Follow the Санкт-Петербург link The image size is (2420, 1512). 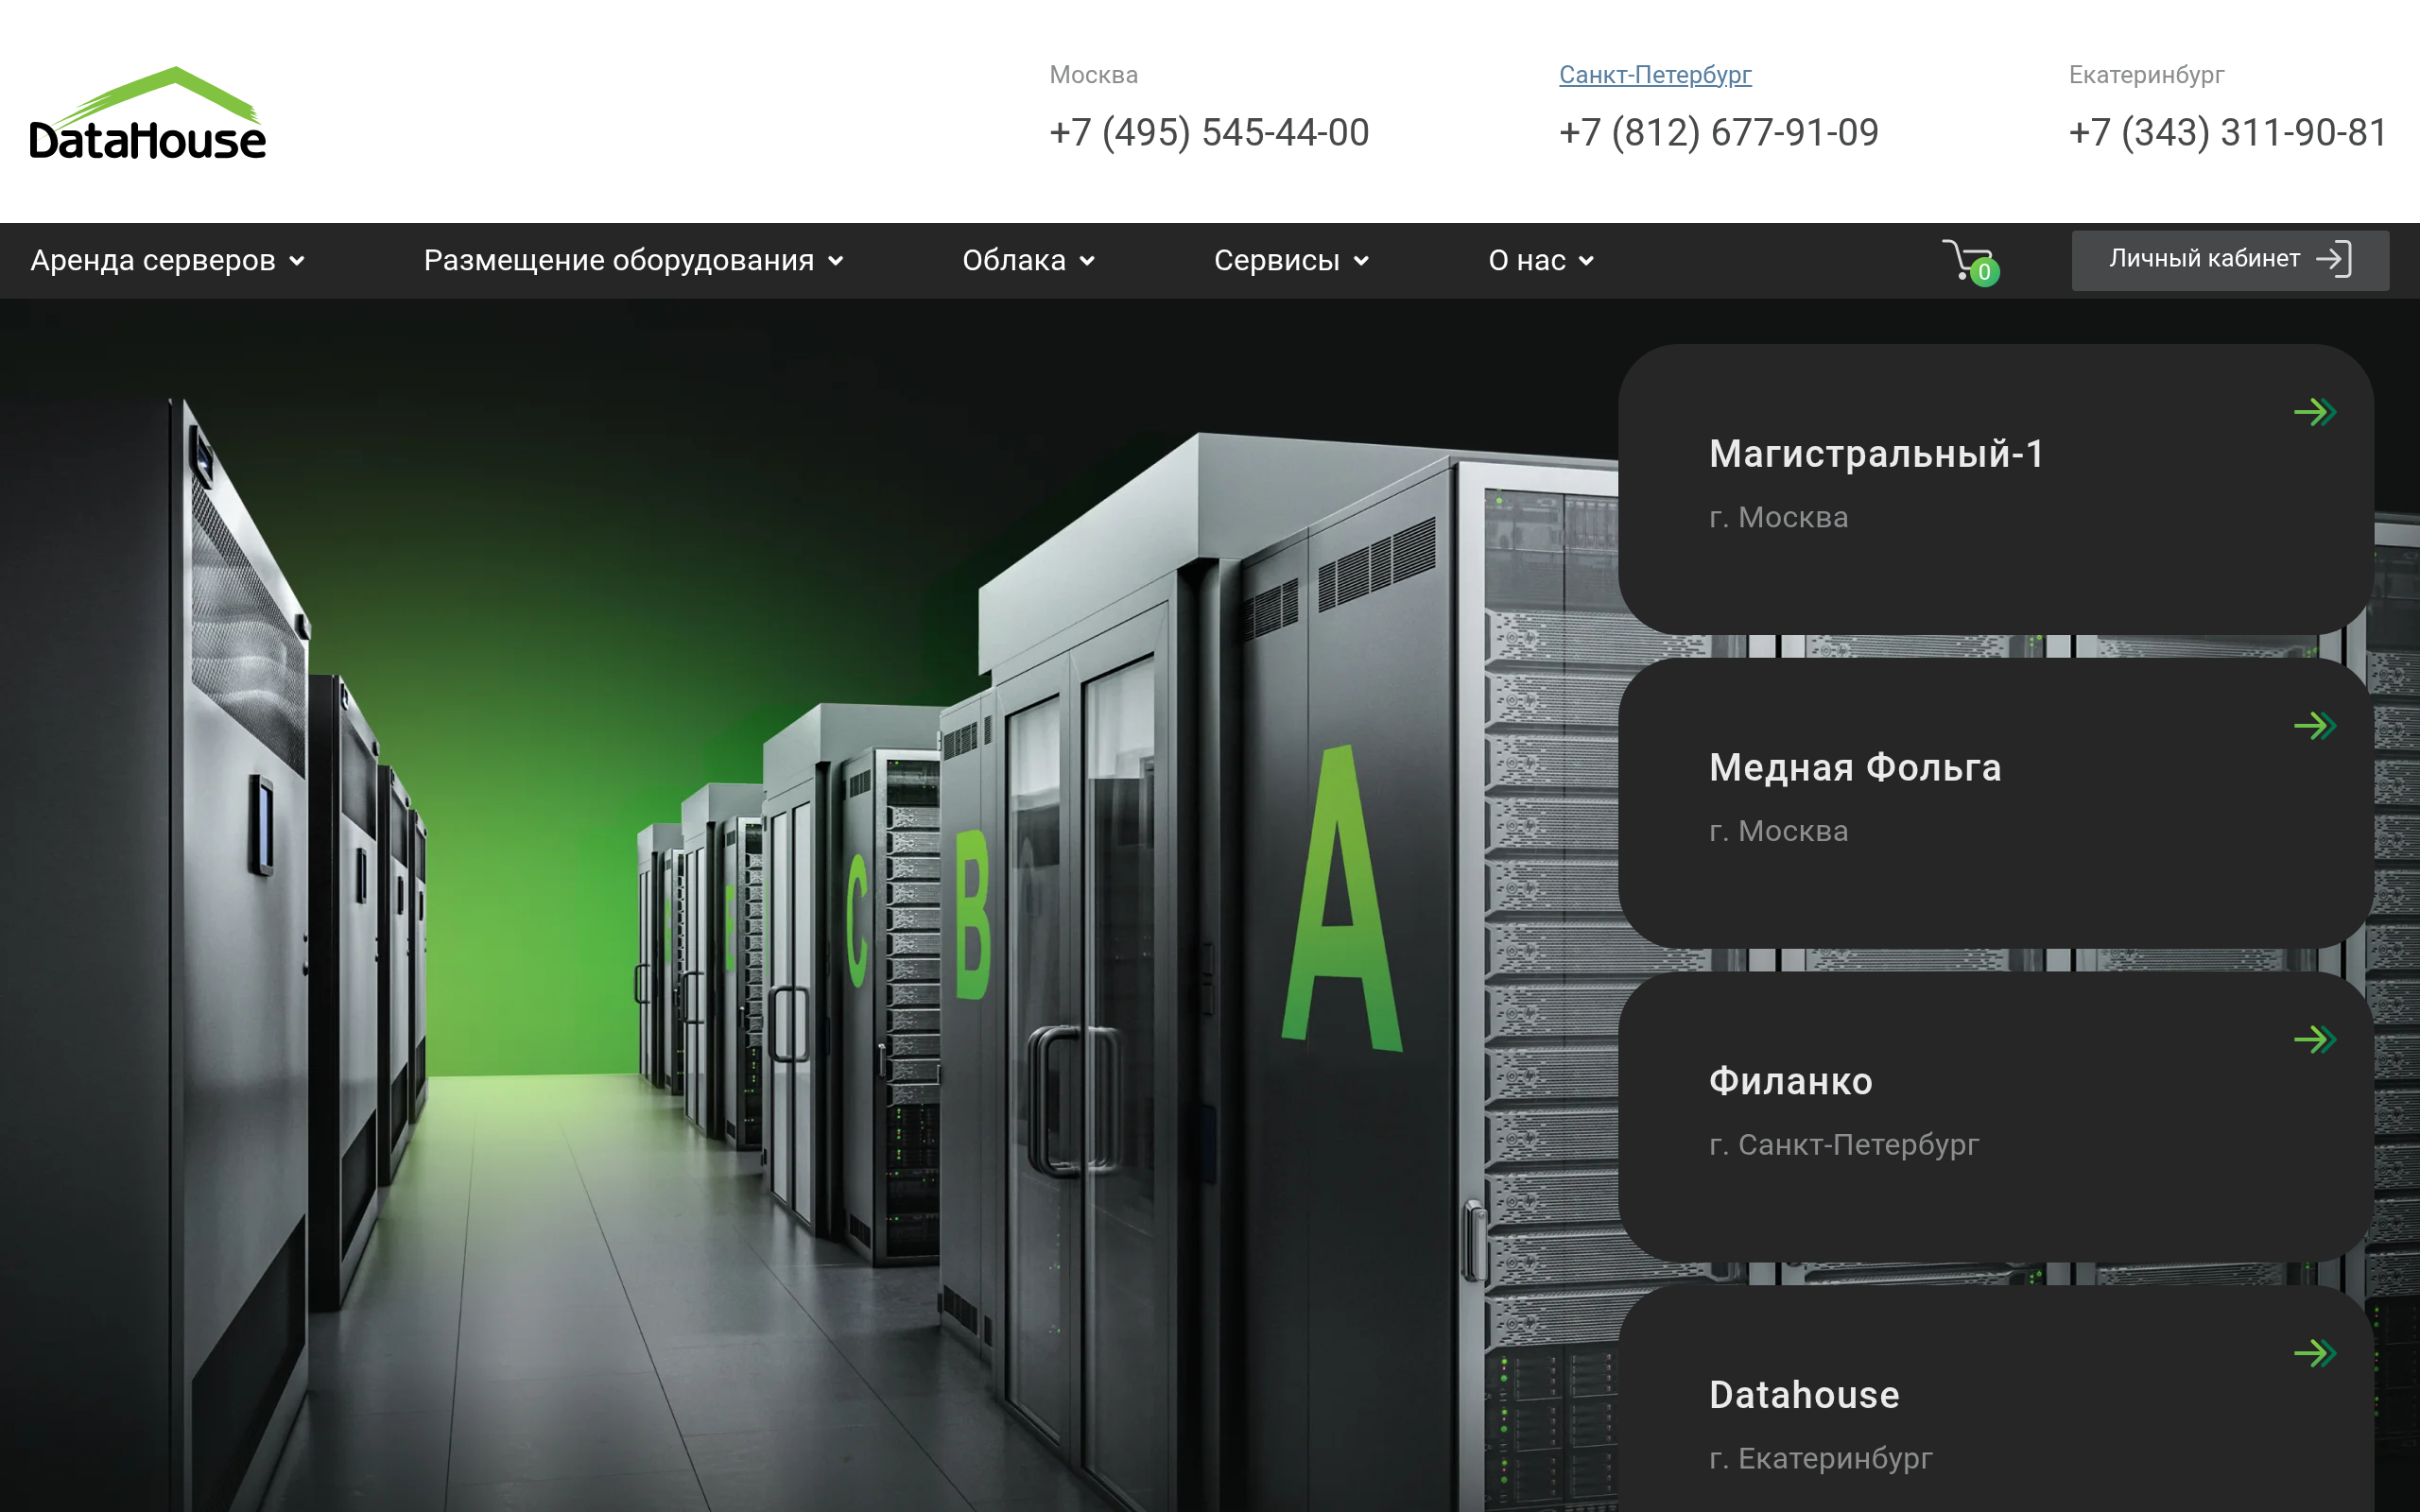(x=1655, y=75)
